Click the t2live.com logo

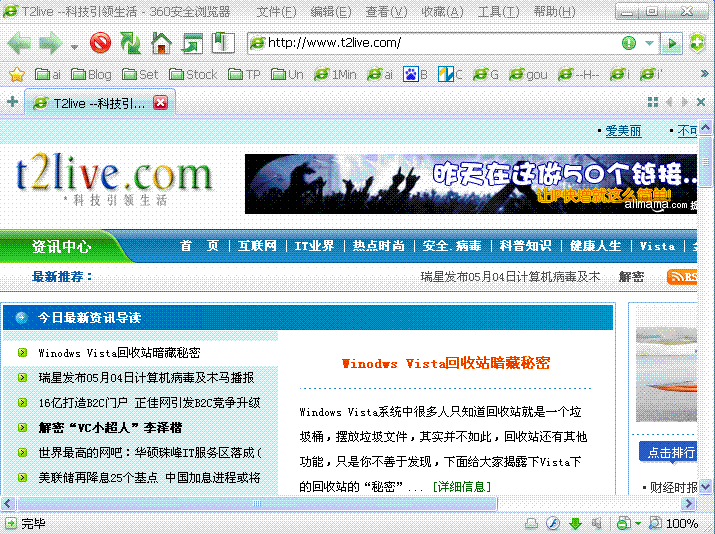coord(114,178)
